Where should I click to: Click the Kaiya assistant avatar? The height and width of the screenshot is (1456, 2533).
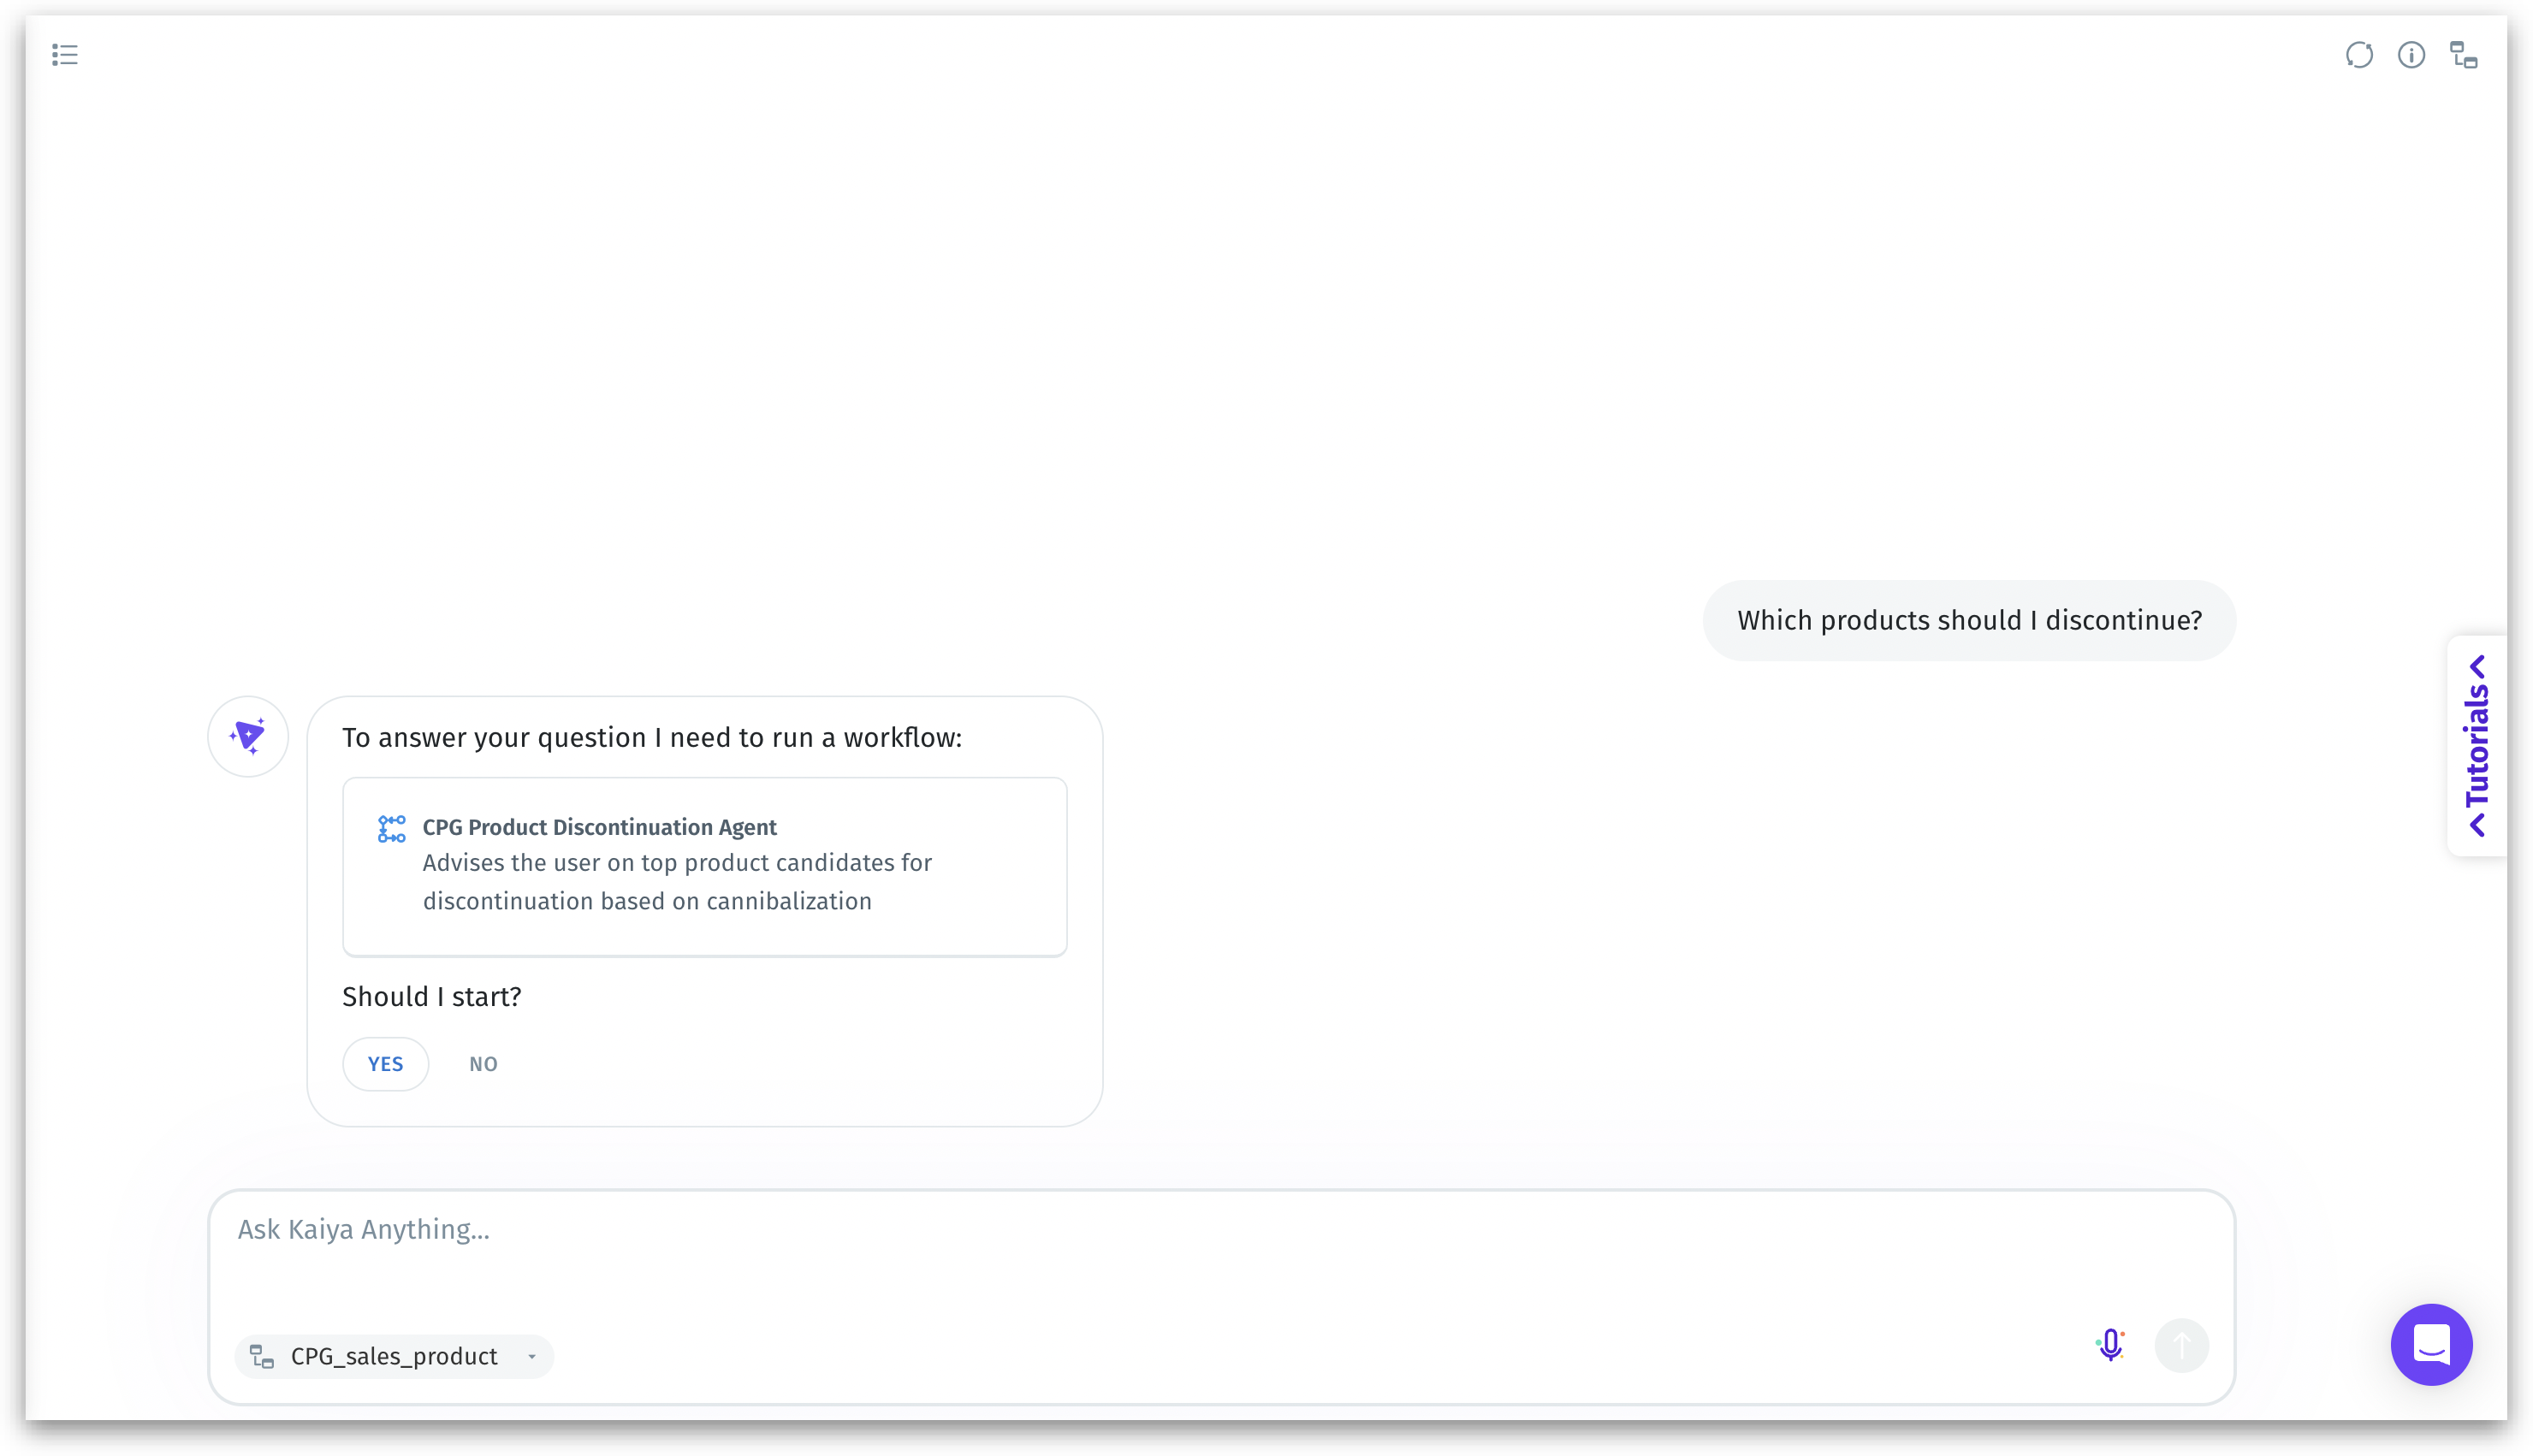click(x=248, y=736)
